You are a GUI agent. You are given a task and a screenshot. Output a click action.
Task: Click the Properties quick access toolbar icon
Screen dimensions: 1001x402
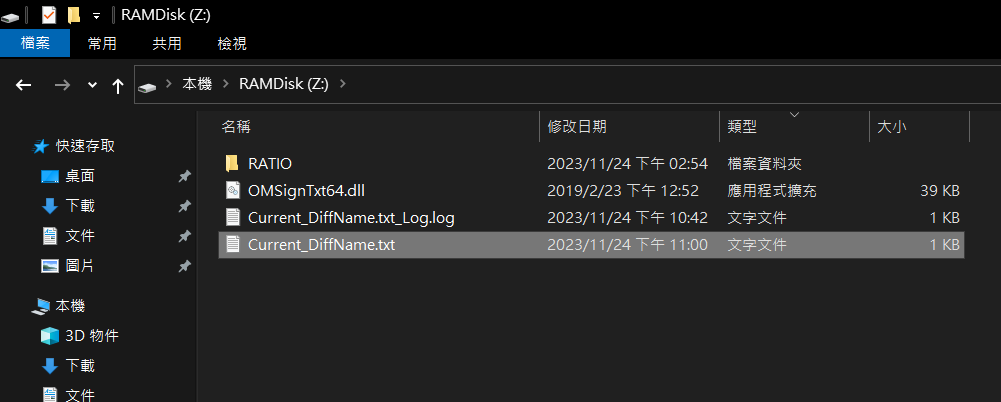tap(49, 15)
